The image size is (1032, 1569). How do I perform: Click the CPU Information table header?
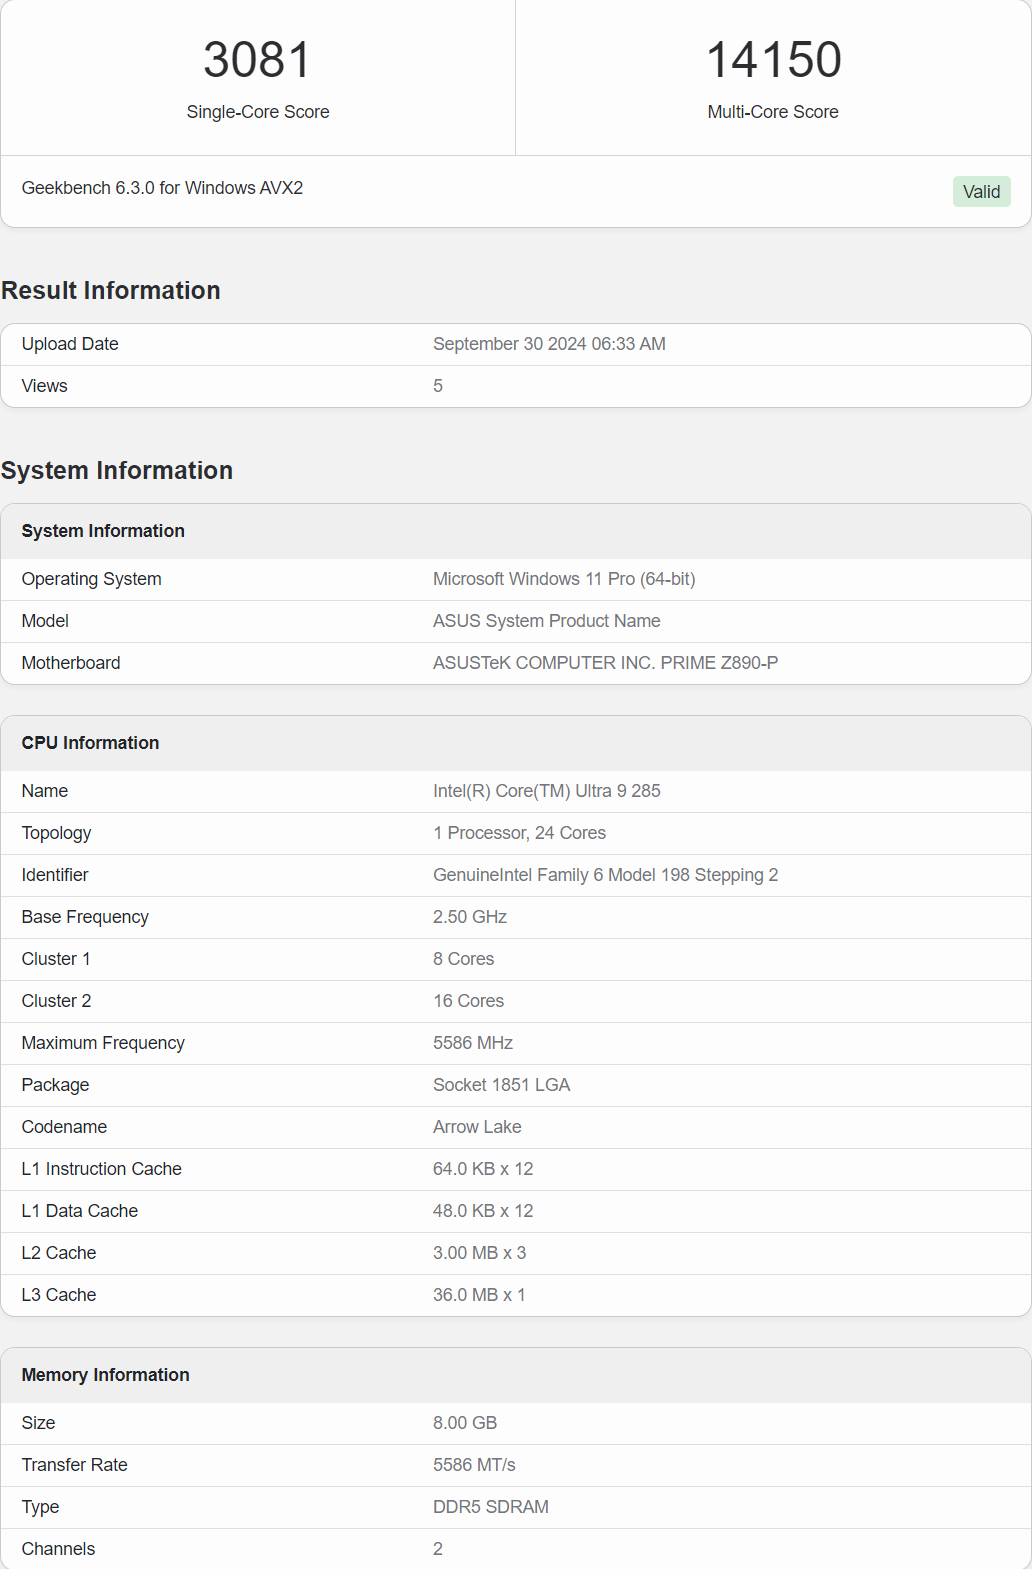click(x=90, y=743)
